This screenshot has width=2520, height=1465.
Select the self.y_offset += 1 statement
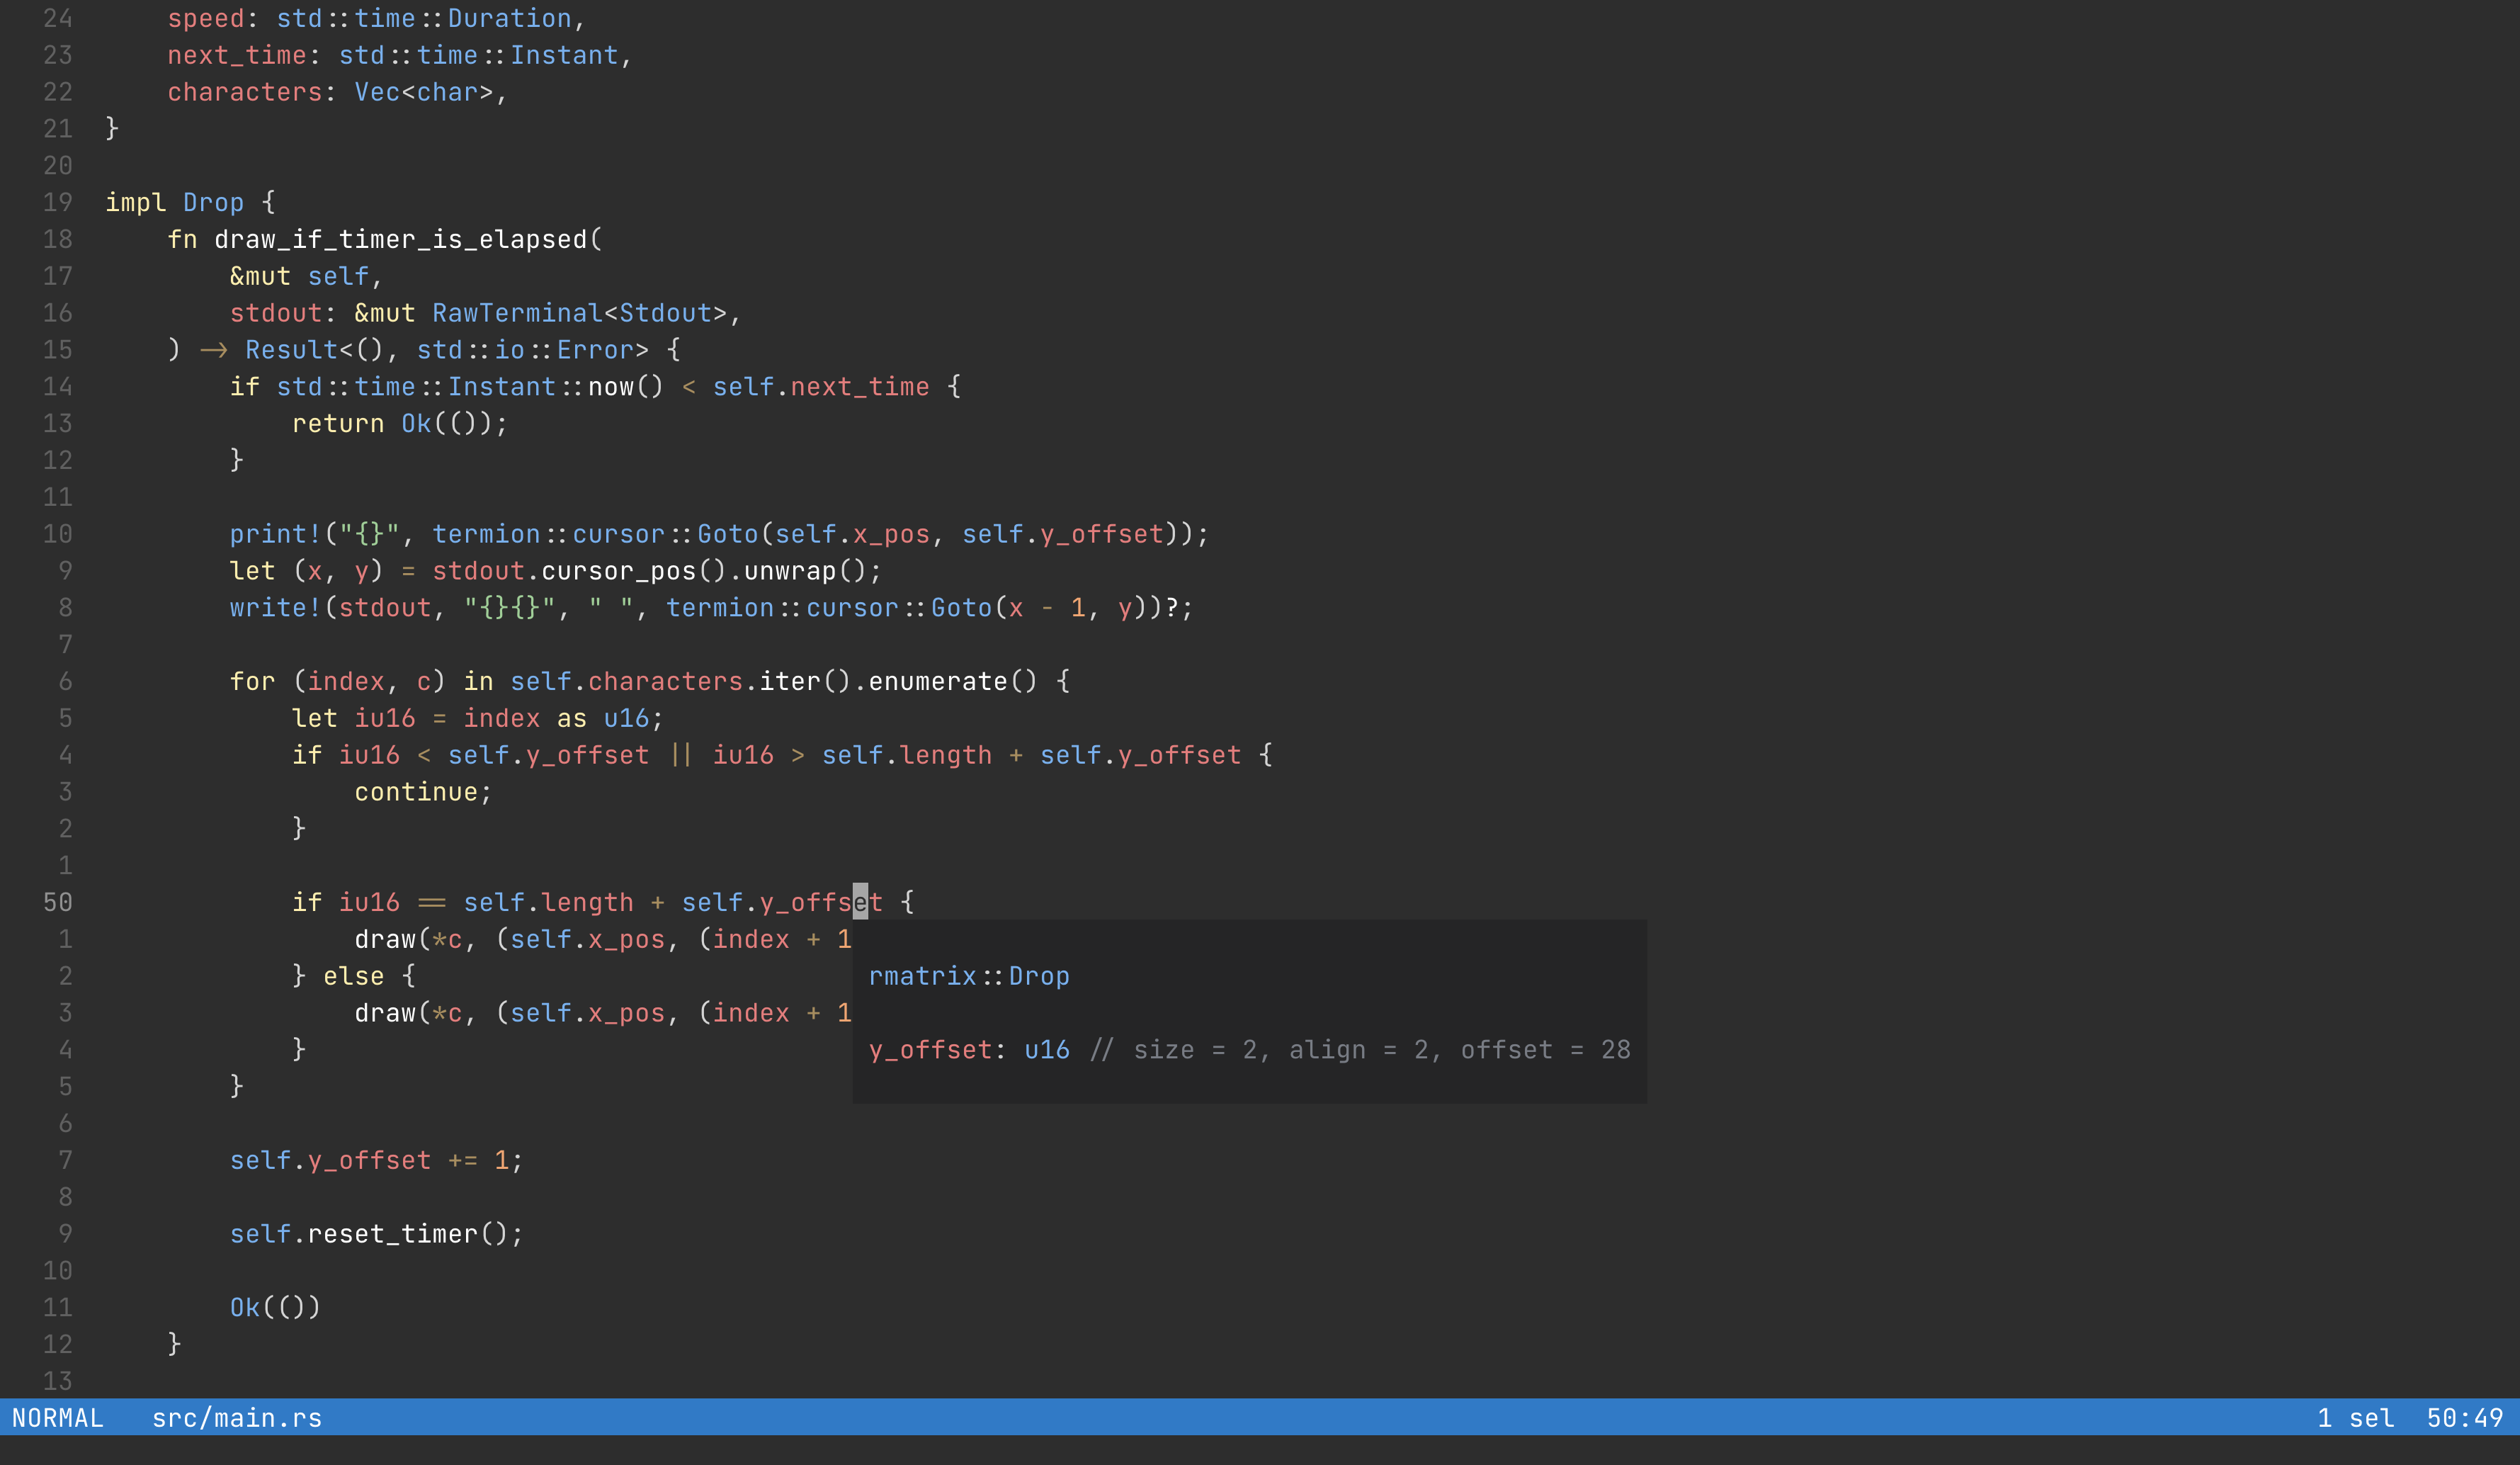point(375,1160)
